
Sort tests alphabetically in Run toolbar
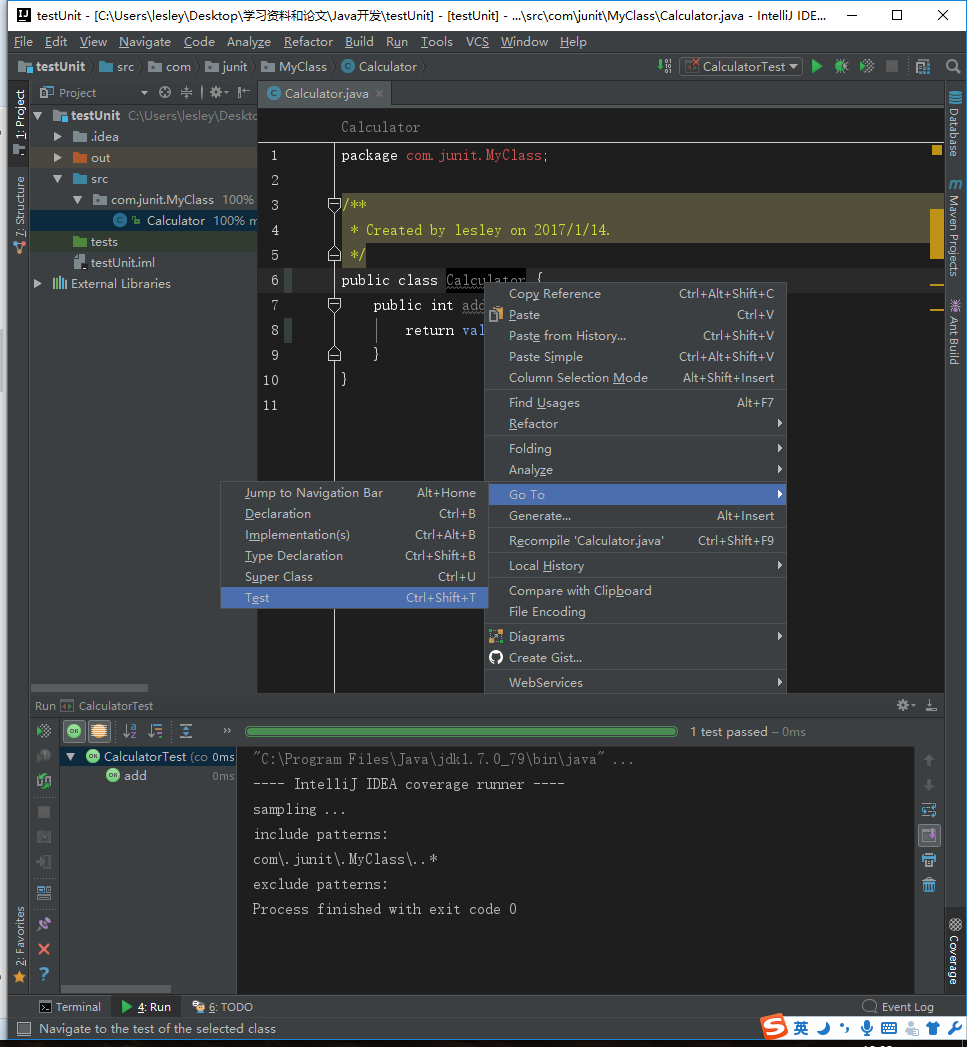tap(130, 731)
